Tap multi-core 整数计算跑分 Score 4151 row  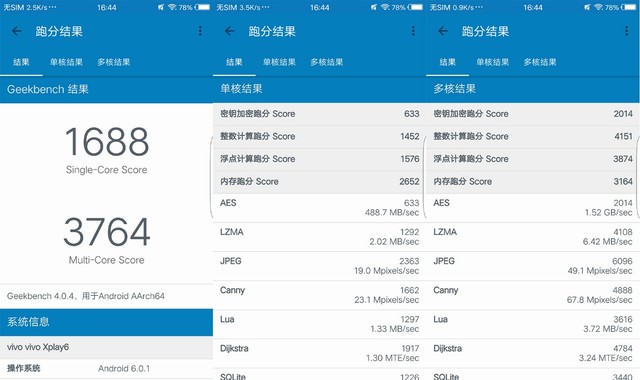[x=533, y=137]
